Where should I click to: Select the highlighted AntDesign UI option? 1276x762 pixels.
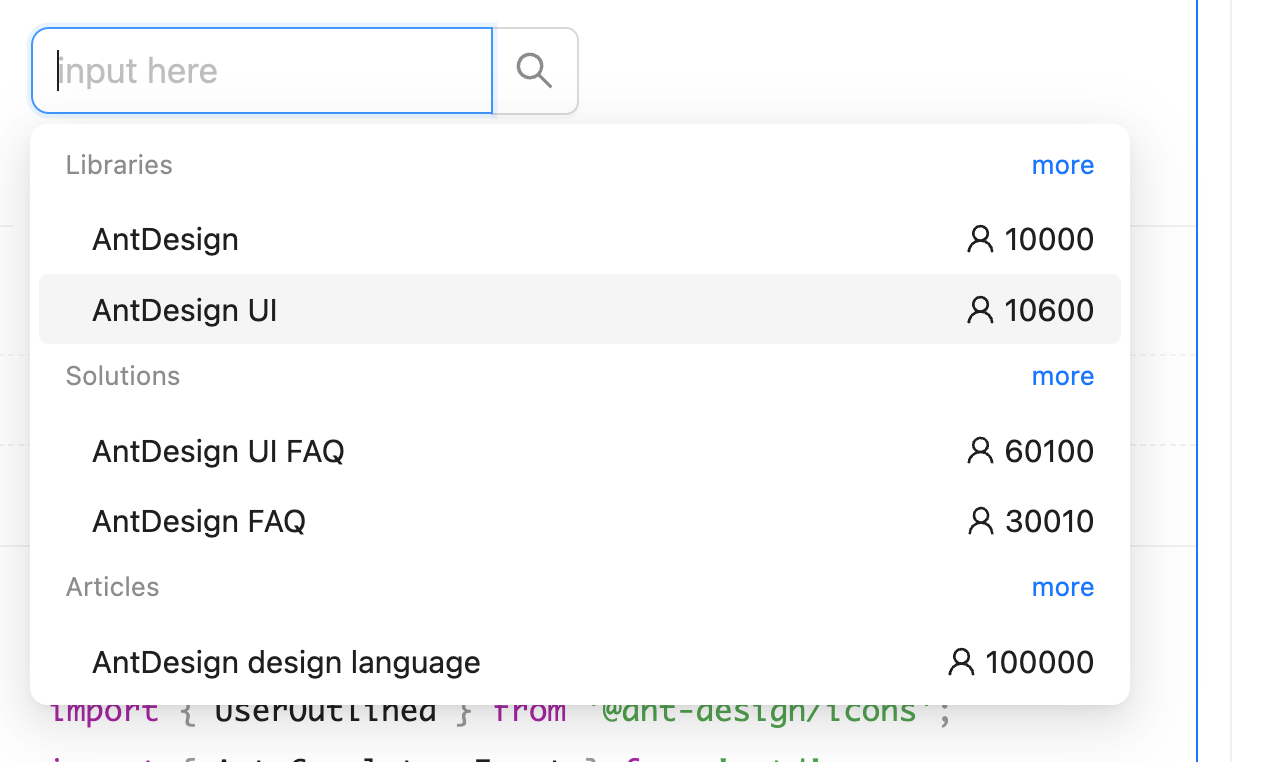[184, 310]
